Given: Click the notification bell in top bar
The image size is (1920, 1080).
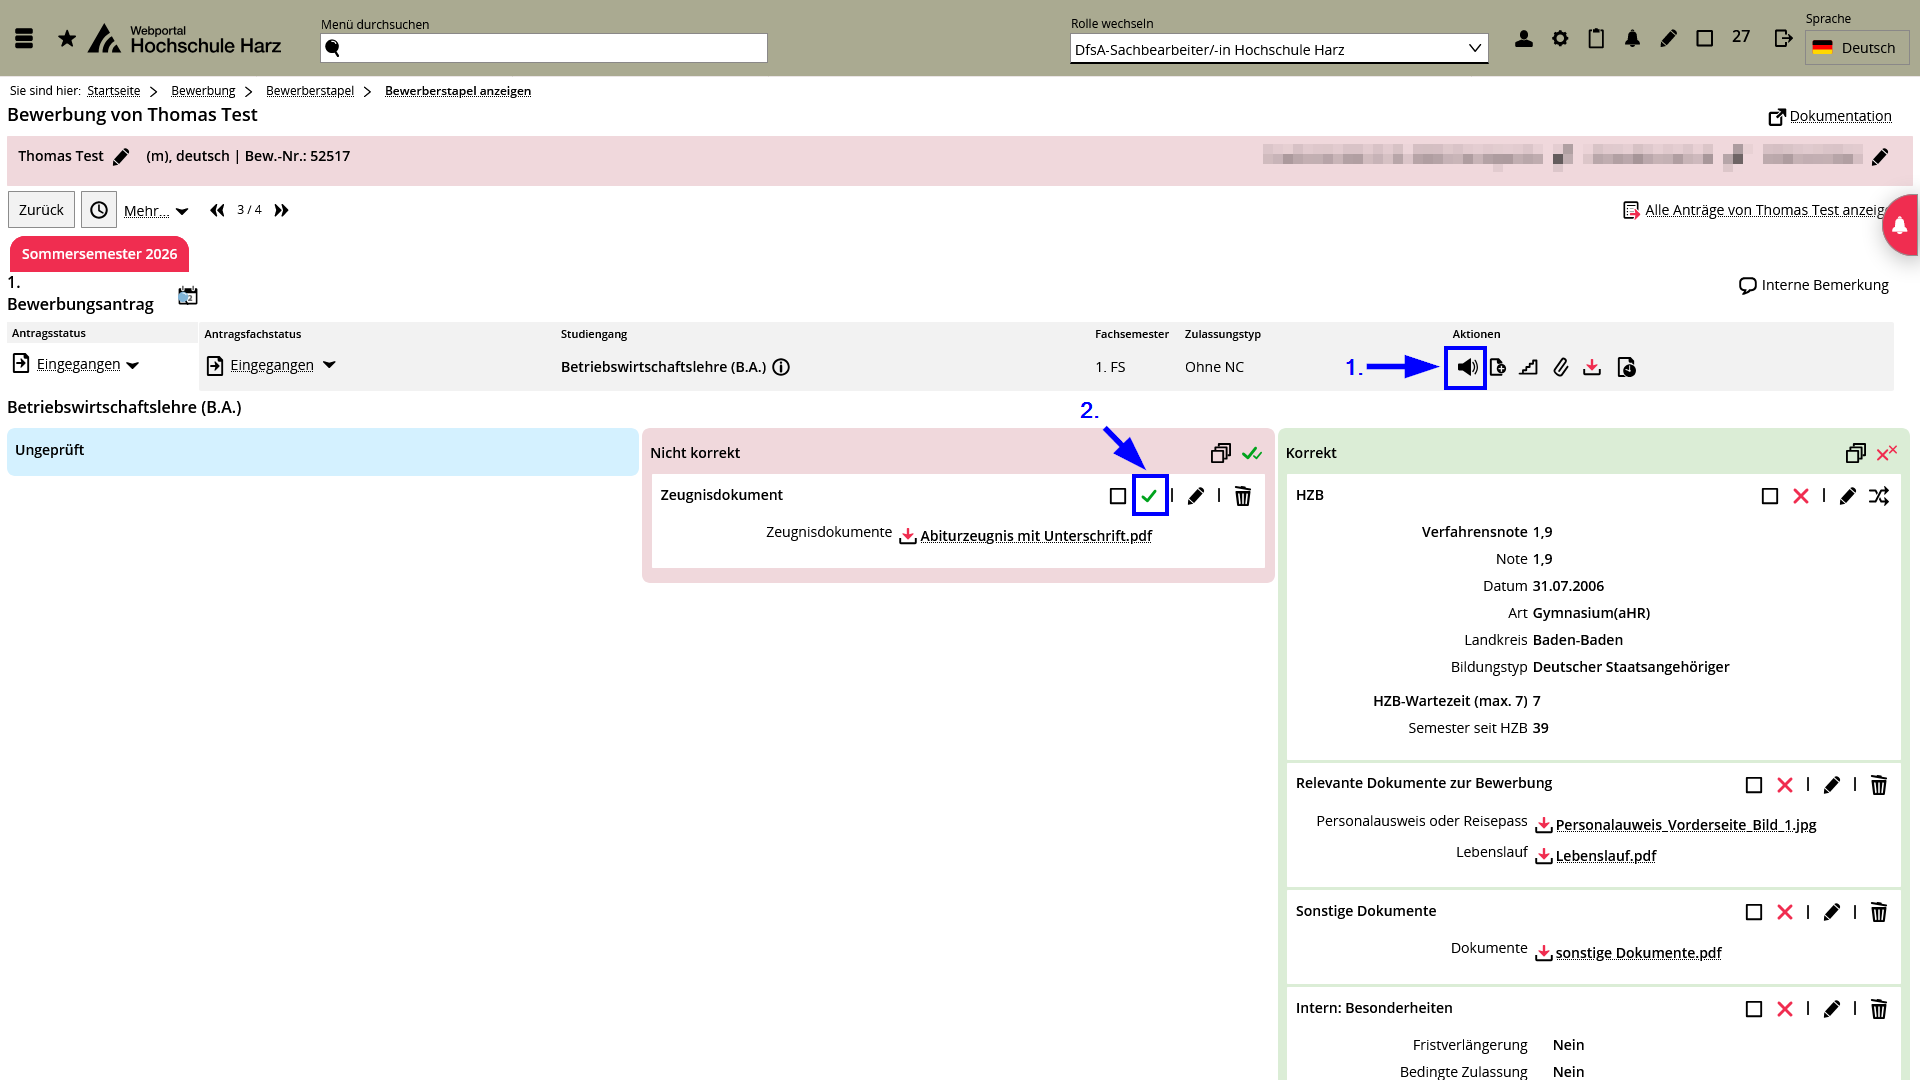Looking at the screenshot, I should 1632,39.
